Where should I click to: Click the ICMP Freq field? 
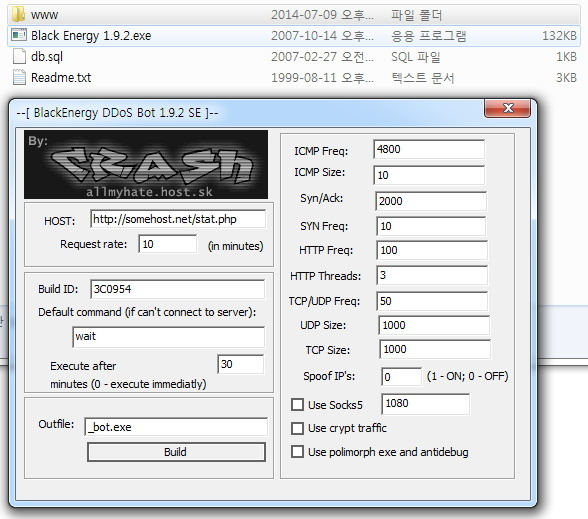(429, 149)
